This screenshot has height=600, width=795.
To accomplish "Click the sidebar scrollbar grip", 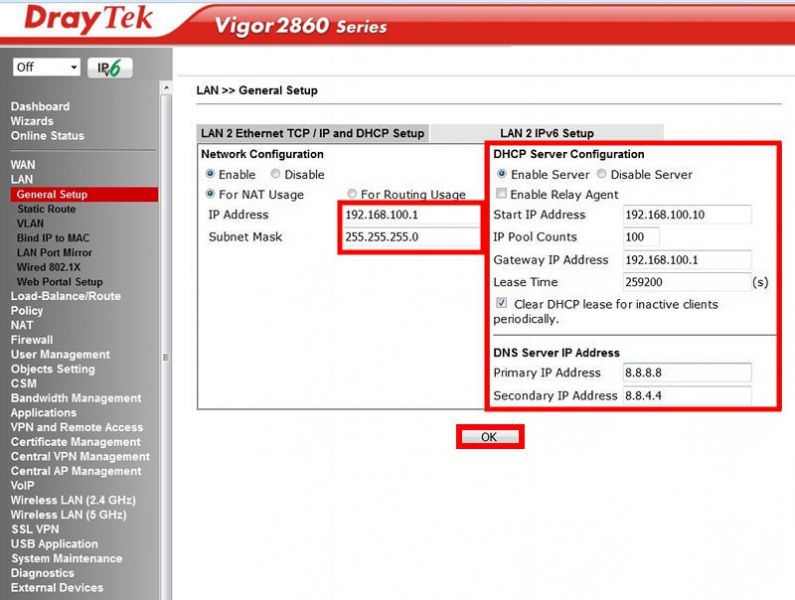I will [x=165, y=357].
